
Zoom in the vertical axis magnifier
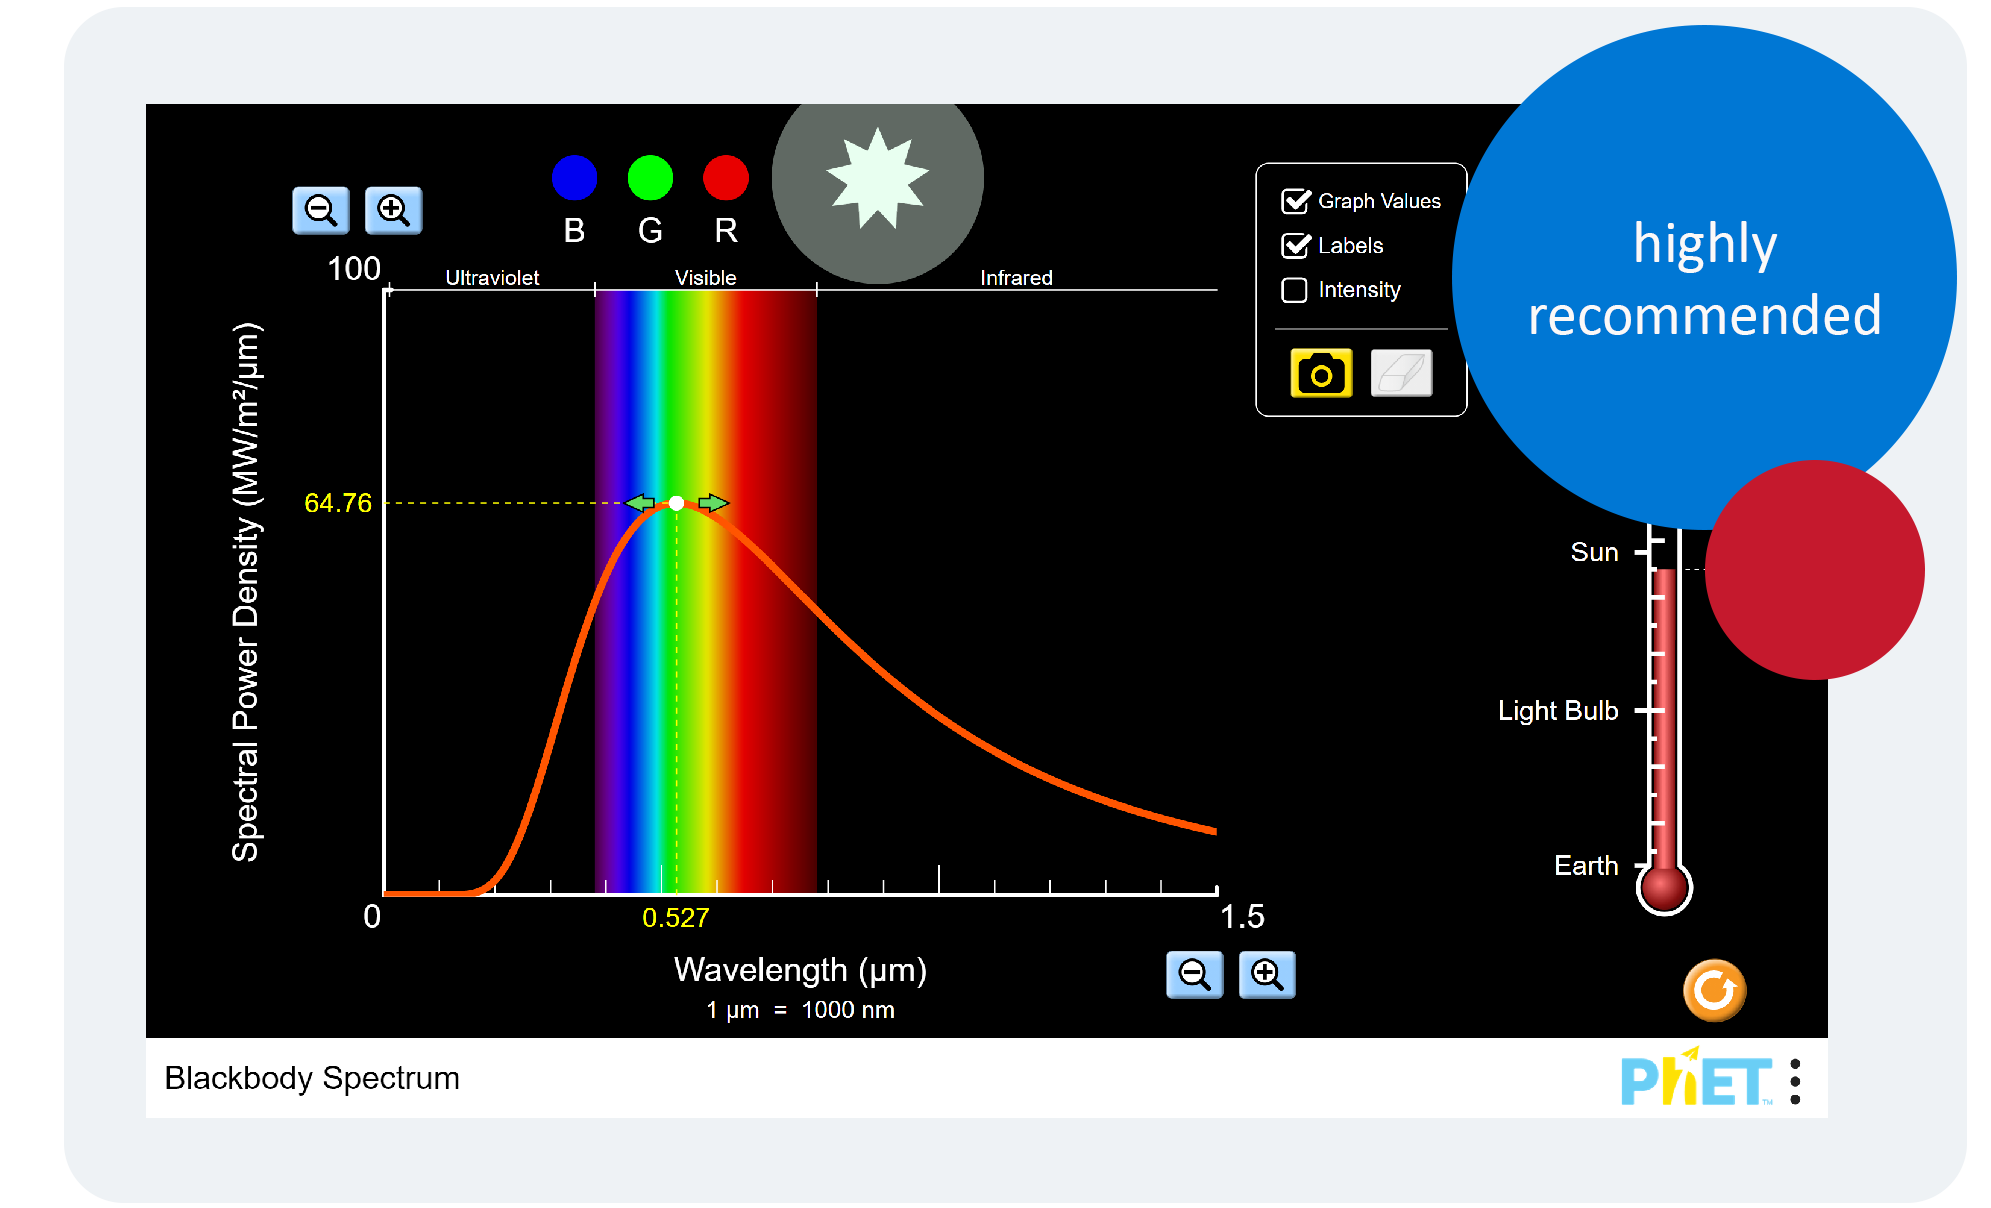coord(393,211)
